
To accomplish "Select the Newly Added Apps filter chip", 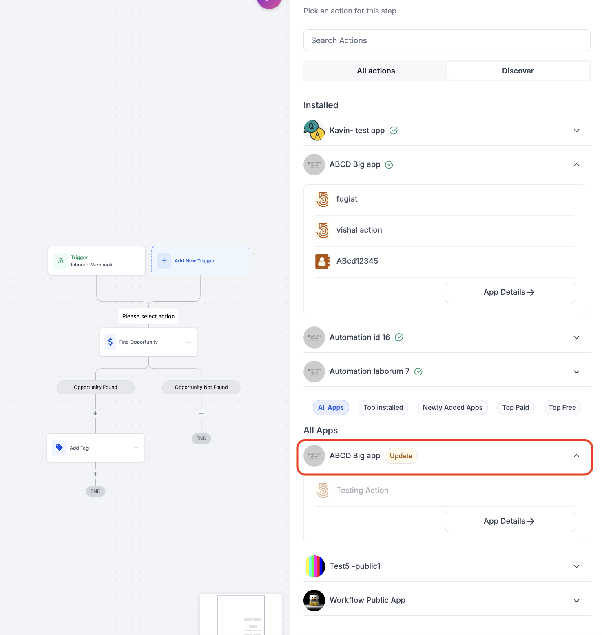I will (x=452, y=407).
